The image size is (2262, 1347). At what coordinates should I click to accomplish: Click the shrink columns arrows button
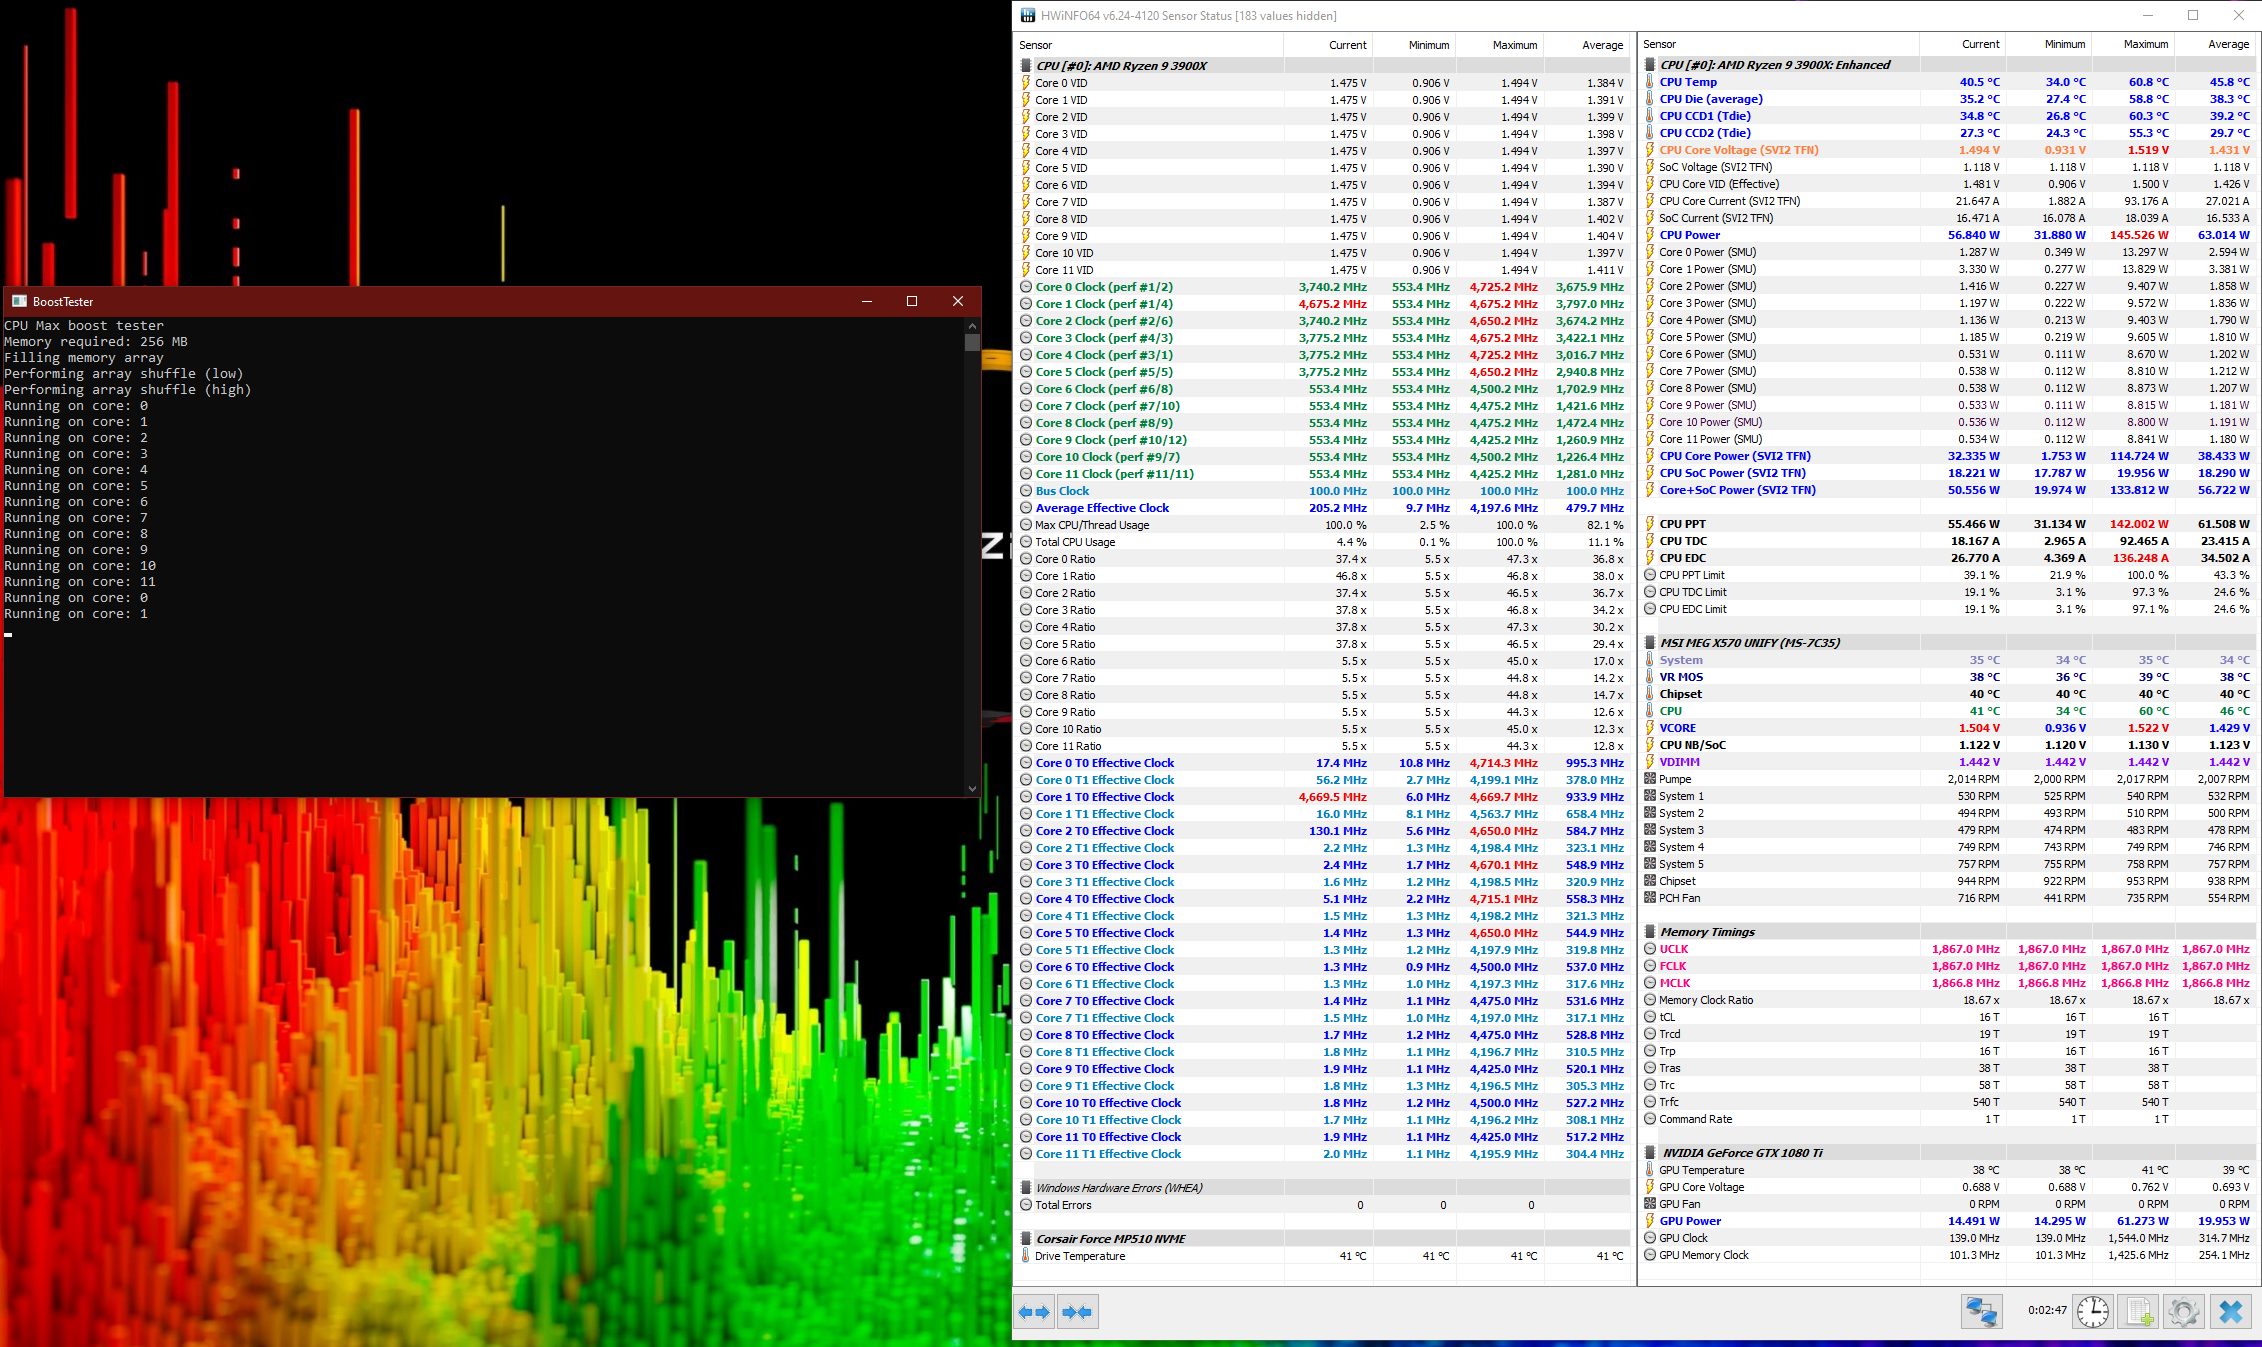pyautogui.click(x=1077, y=1312)
